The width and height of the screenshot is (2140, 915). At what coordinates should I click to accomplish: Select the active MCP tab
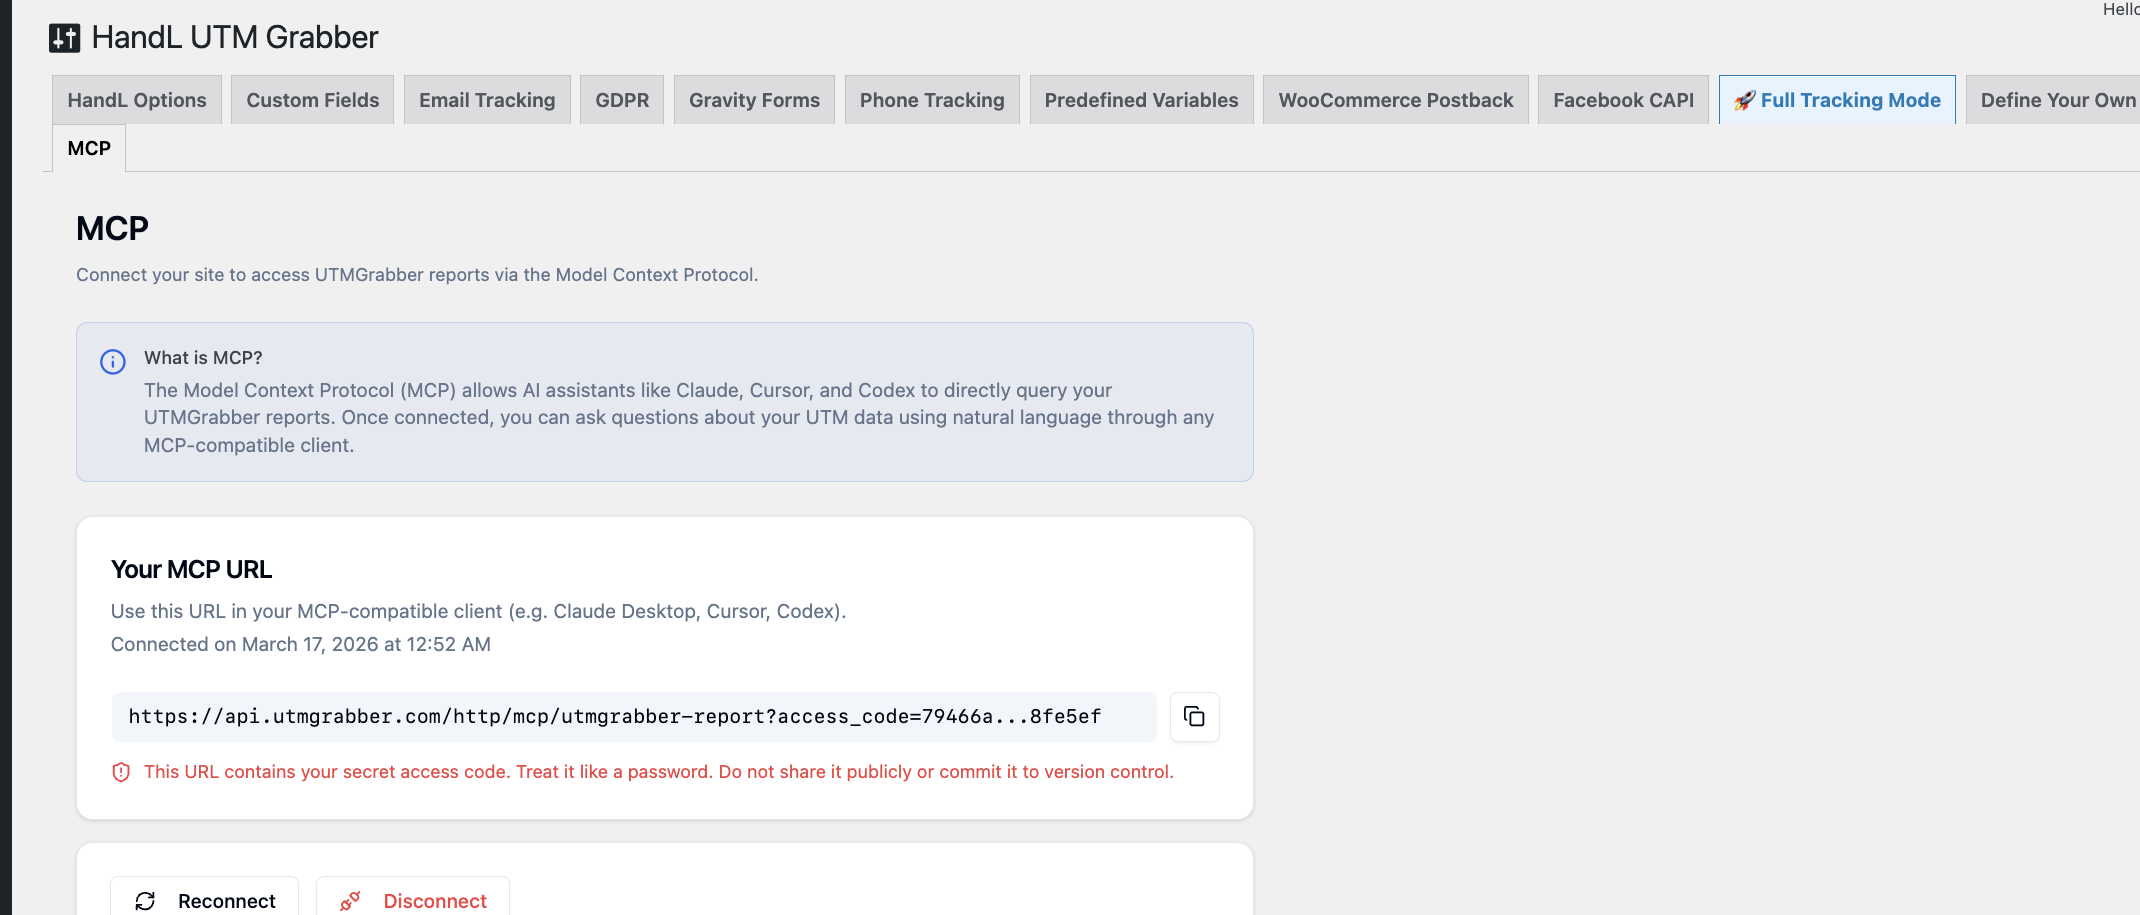pos(89,149)
